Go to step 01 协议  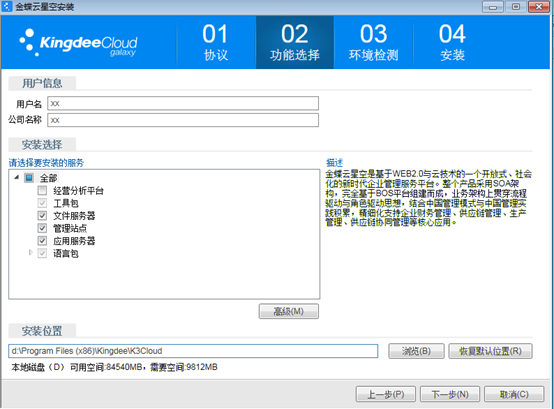coord(216,42)
